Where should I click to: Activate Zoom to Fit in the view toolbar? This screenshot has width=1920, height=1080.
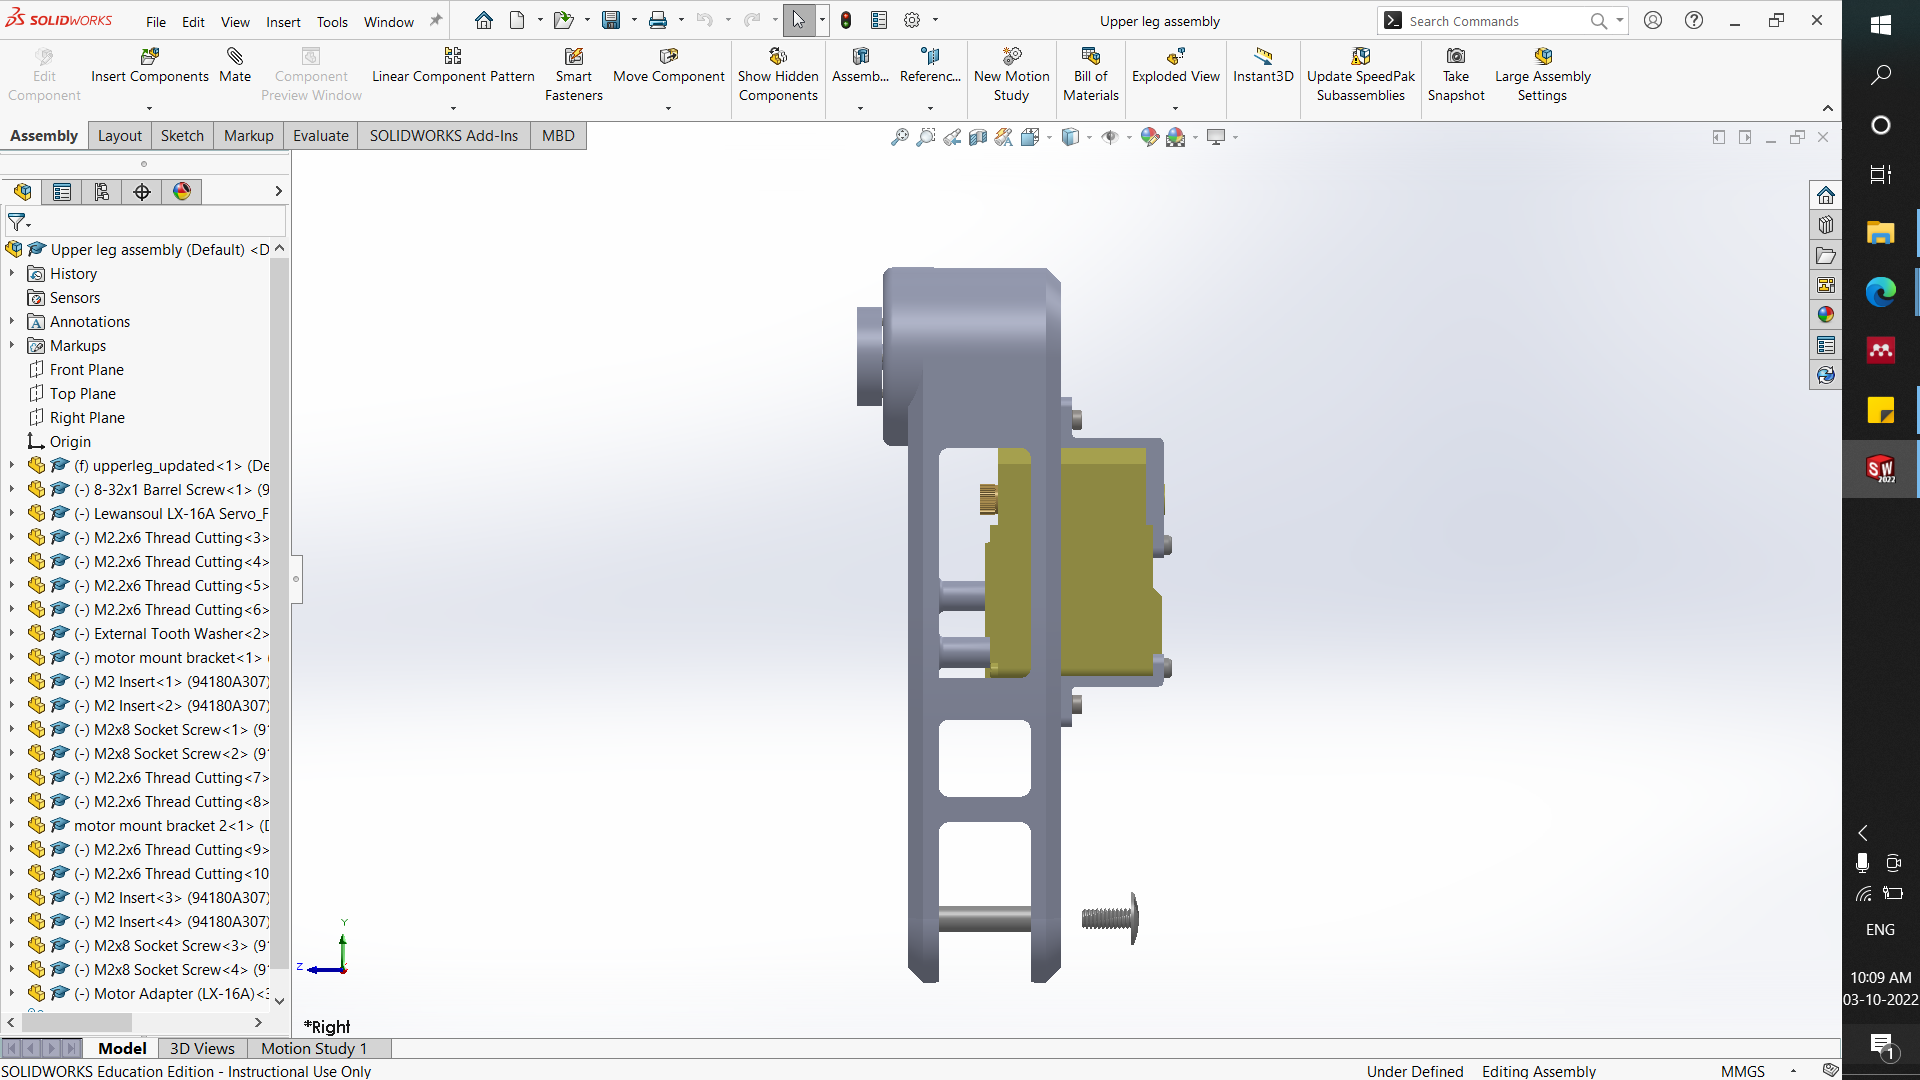click(901, 137)
